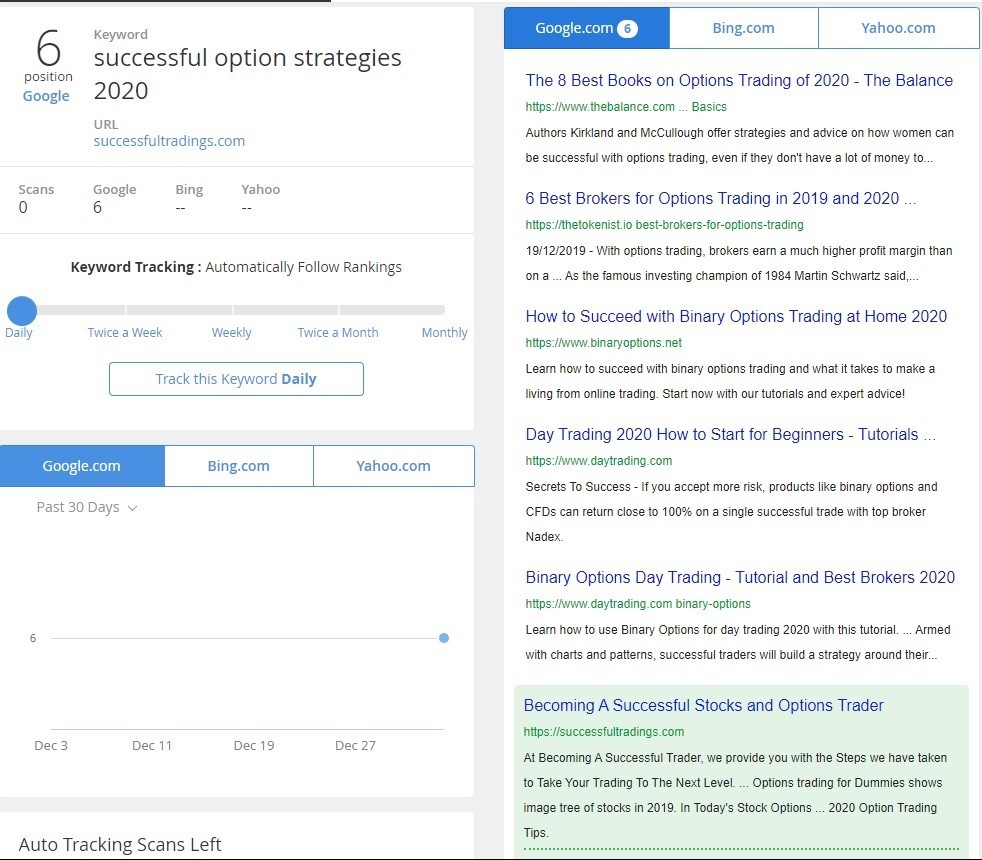
Task: Click the large position number 6
Action: pos(48,48)
